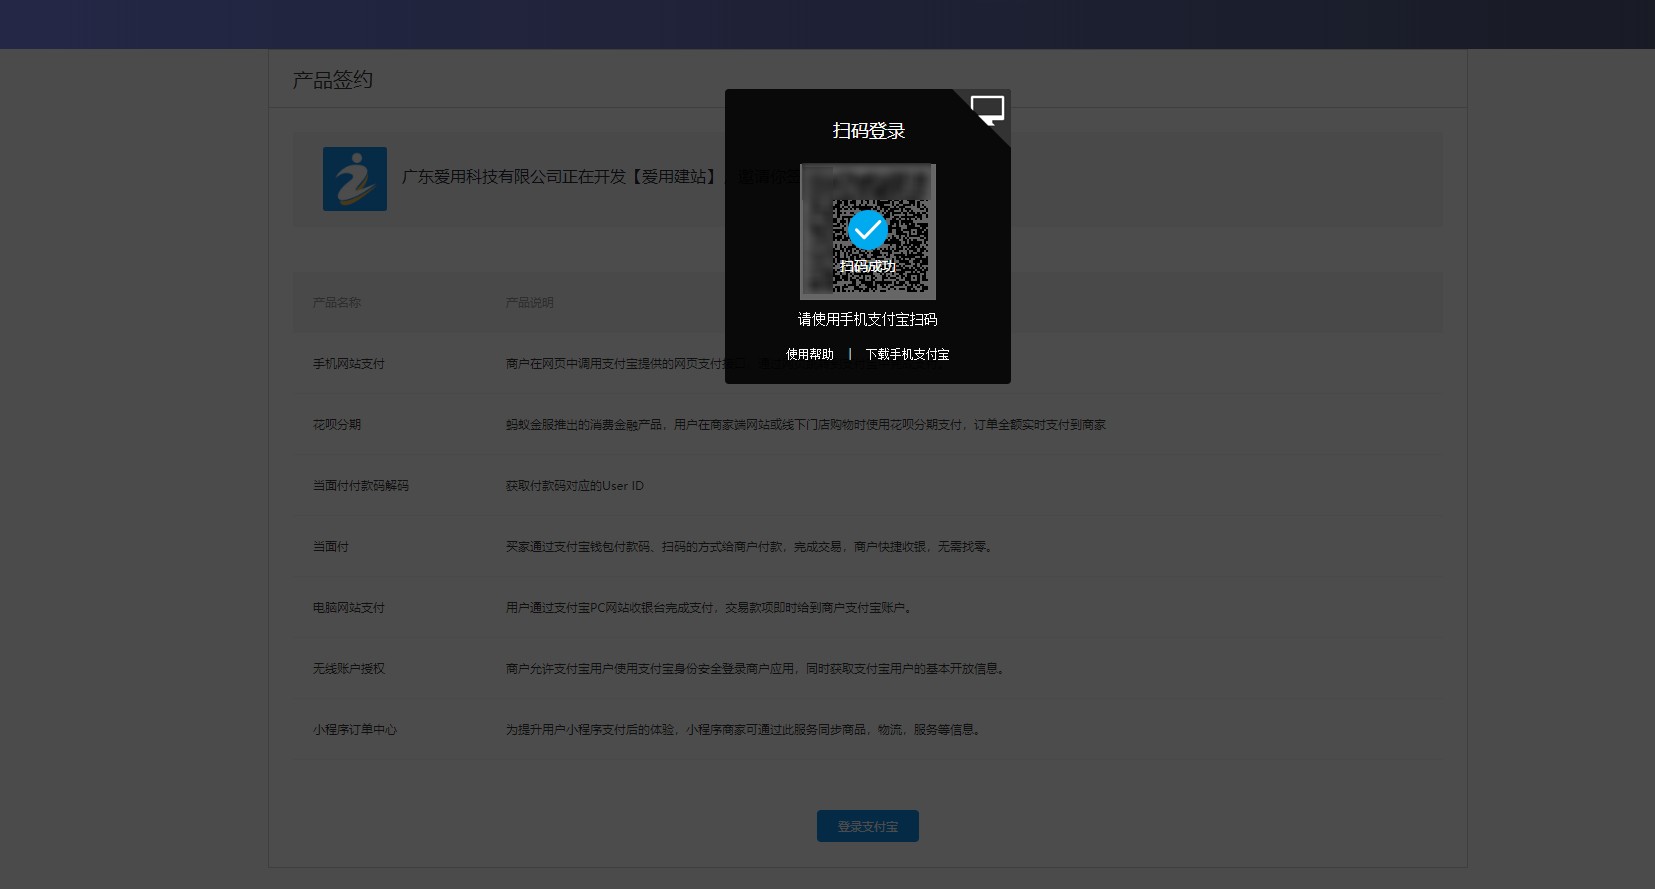Viewport: 1655px width, 889px height.
Task: Select the 电脑网站支付 row name
Action: [349, 608]
